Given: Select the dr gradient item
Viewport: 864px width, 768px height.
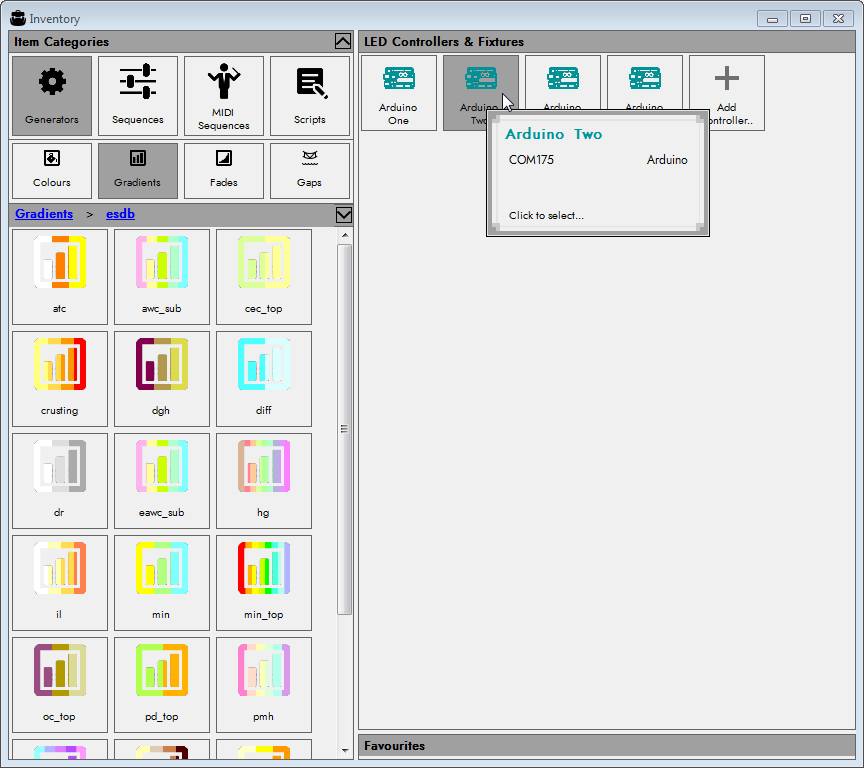Looking at the screenshot, I should 60,480.
